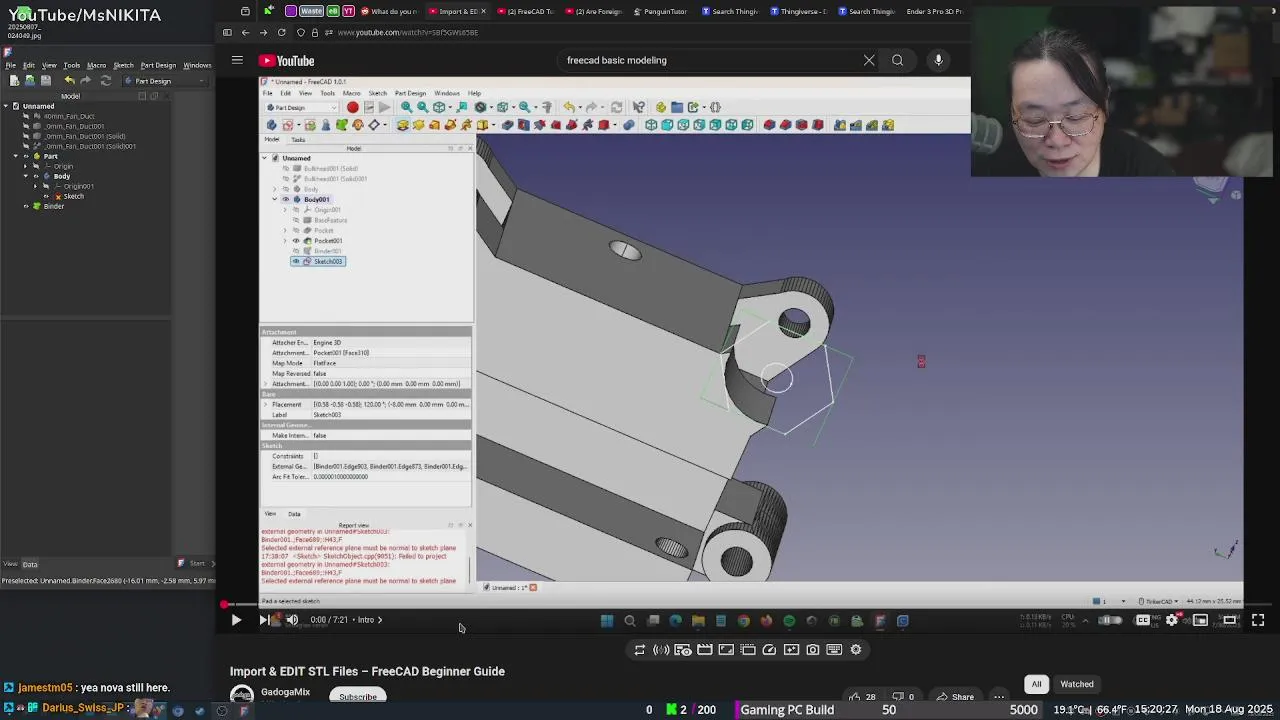Screen dimensions: 1280x720
Task: Open the Intro chapter list
Action: pyautogui.click(x=369, y=620)
